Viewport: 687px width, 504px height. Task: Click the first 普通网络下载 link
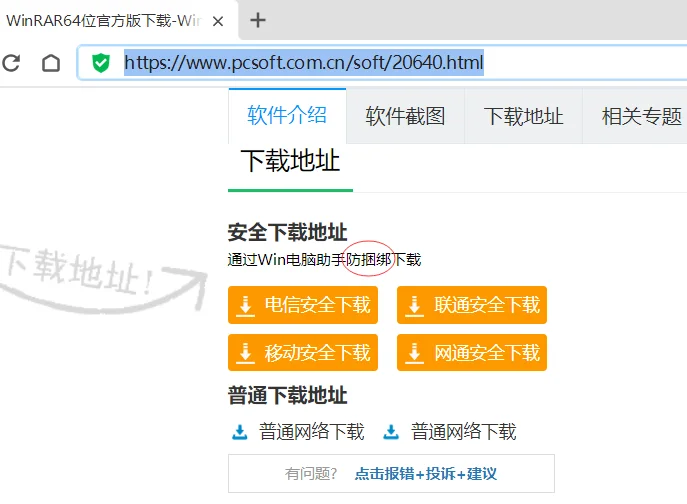[x=312, y=432]
